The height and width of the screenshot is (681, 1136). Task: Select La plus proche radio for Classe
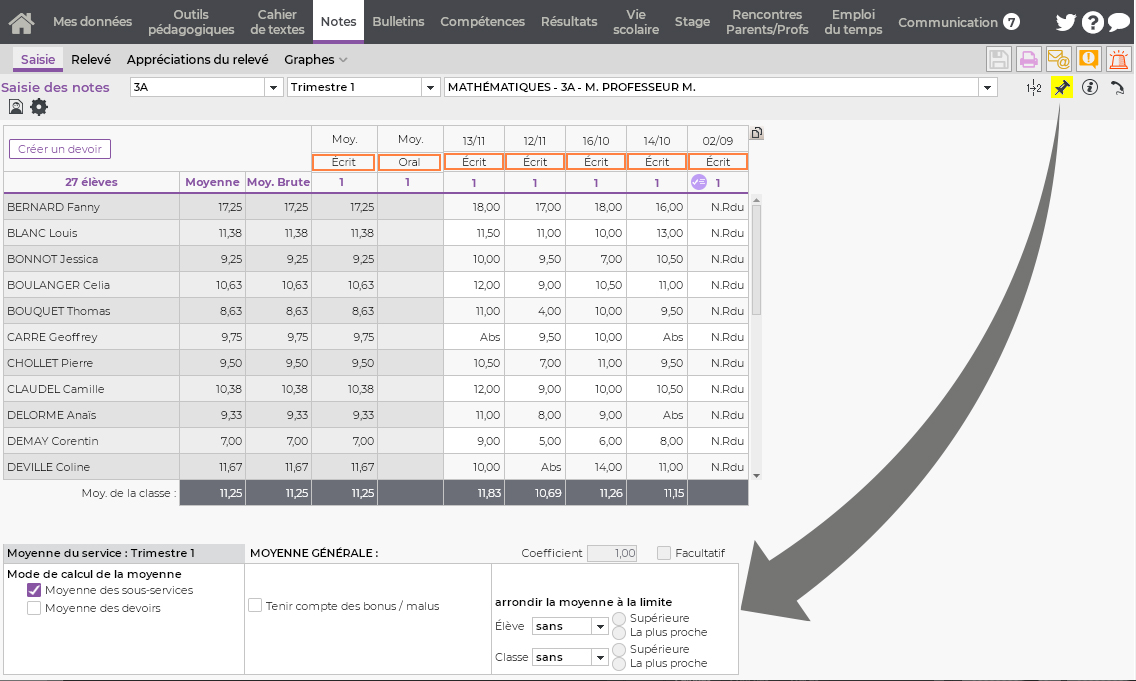tap(619, 664)
